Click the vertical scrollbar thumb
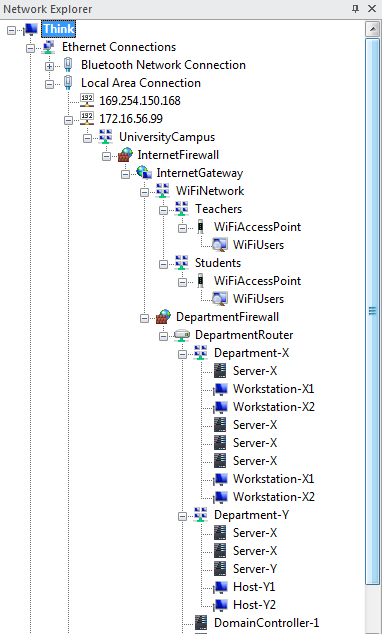The image size is (382, 634). [x=372, y=311]
